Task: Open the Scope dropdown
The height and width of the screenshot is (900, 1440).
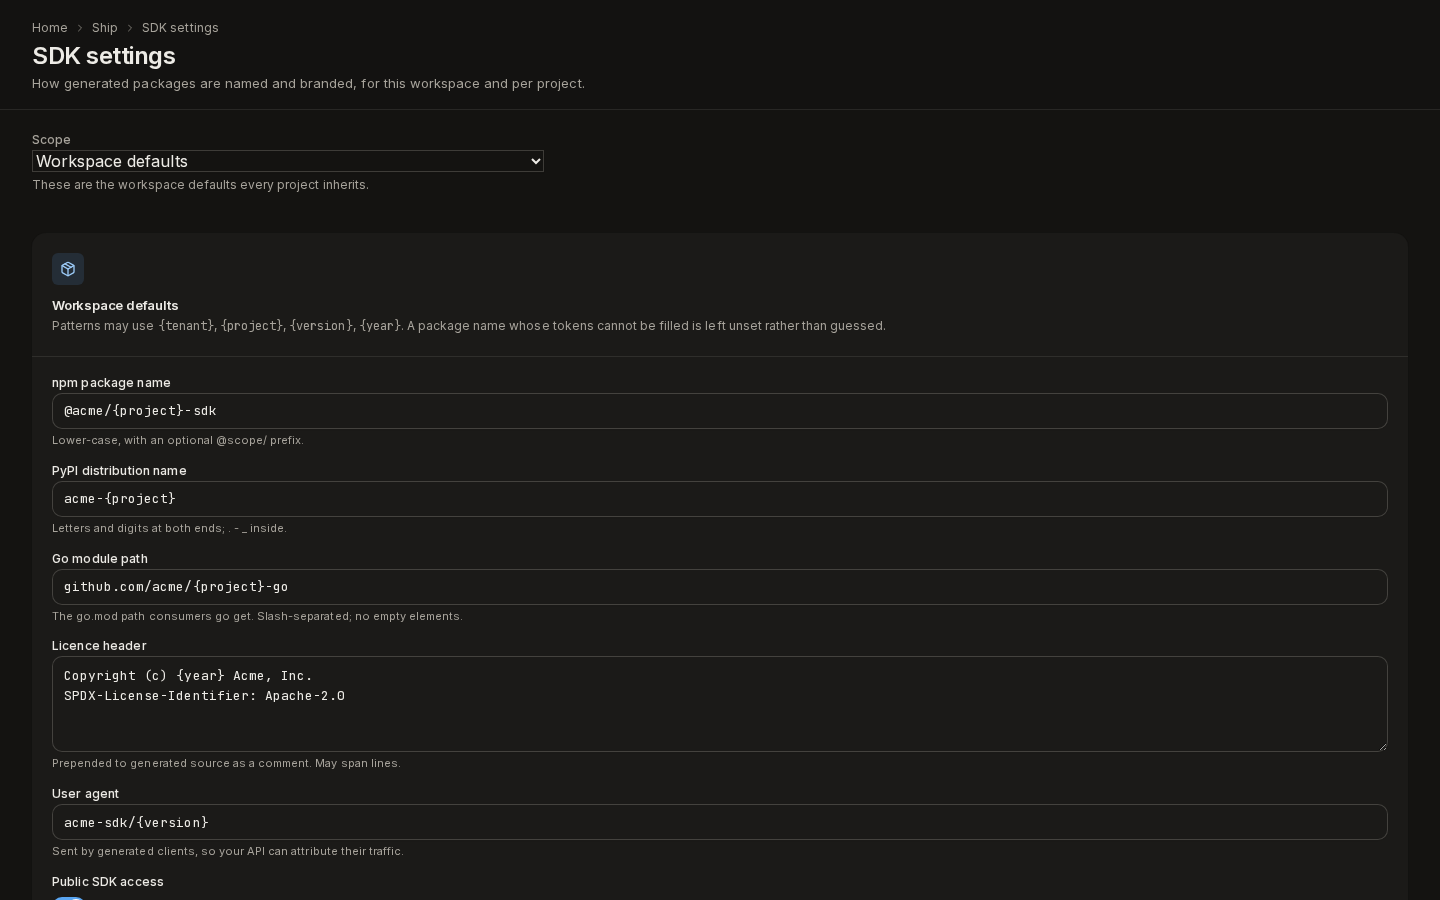Action: click(288, 161)
